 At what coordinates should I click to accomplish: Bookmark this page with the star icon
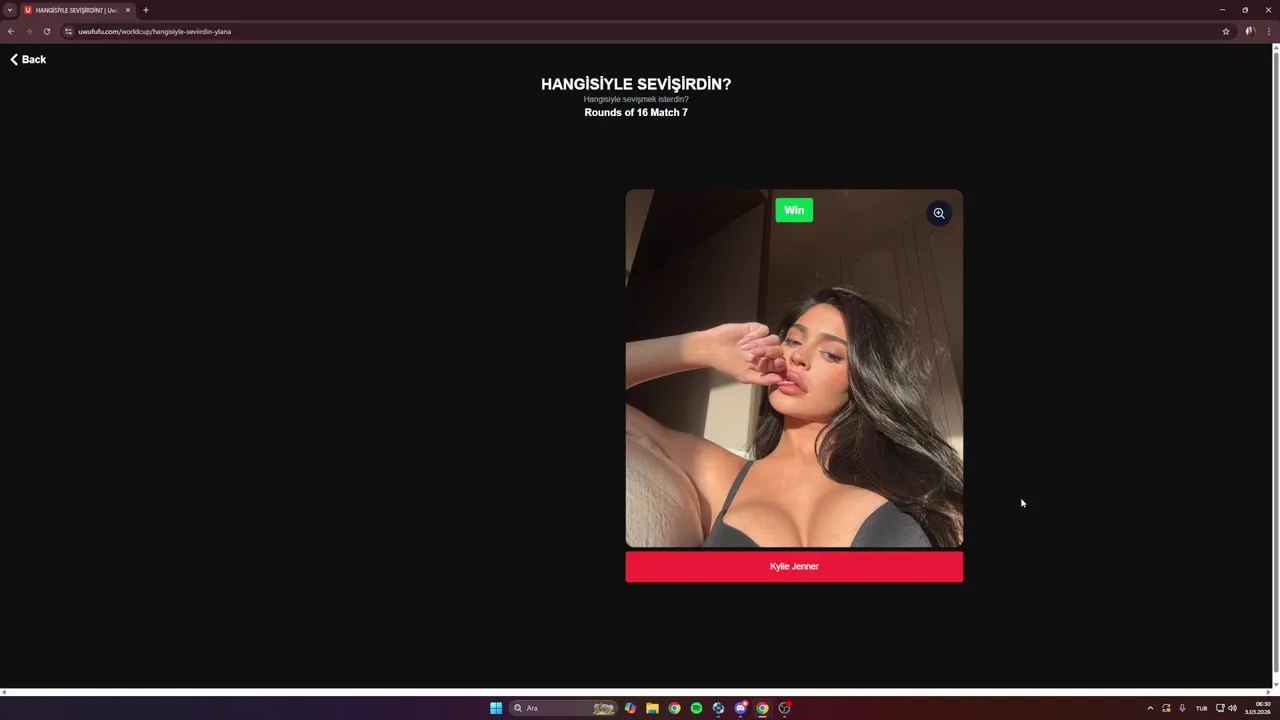pyautogui.click(x=1226, y=31)
